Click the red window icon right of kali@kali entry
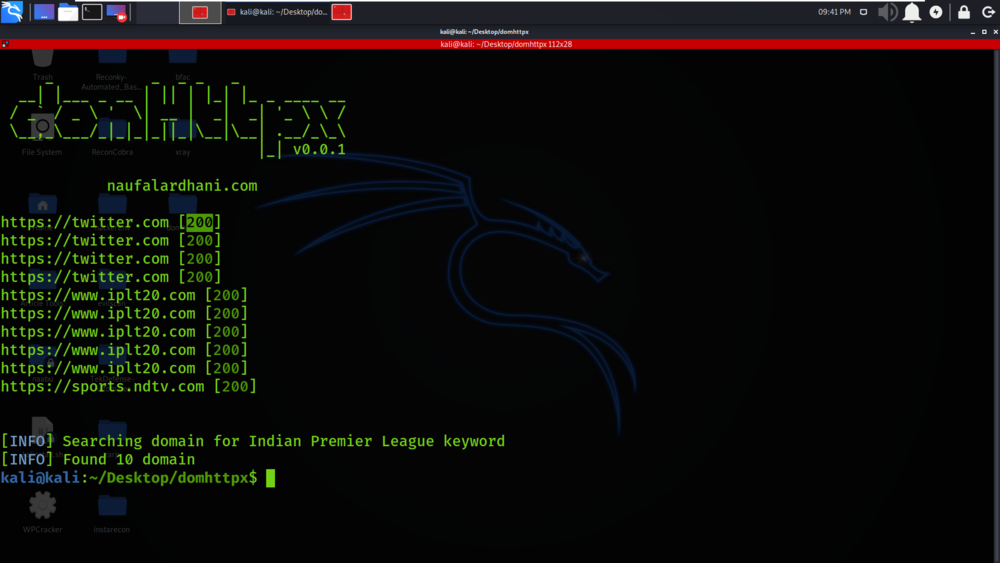Screen dimensions: 1000x563 coord(342,12)
